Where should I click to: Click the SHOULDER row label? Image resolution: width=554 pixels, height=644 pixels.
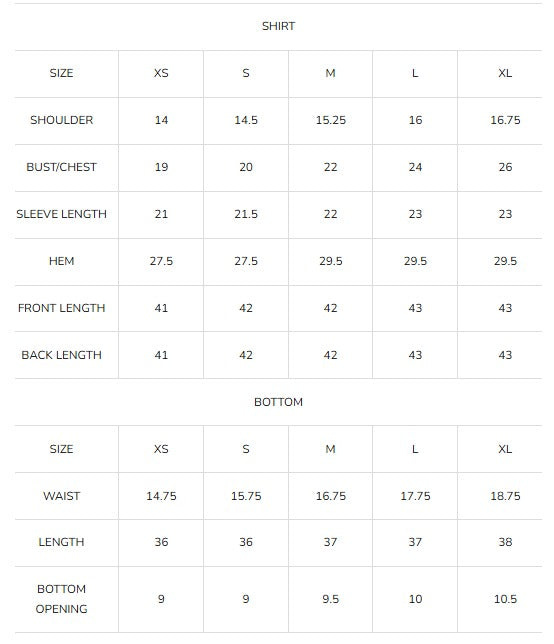tap(62, 120)
